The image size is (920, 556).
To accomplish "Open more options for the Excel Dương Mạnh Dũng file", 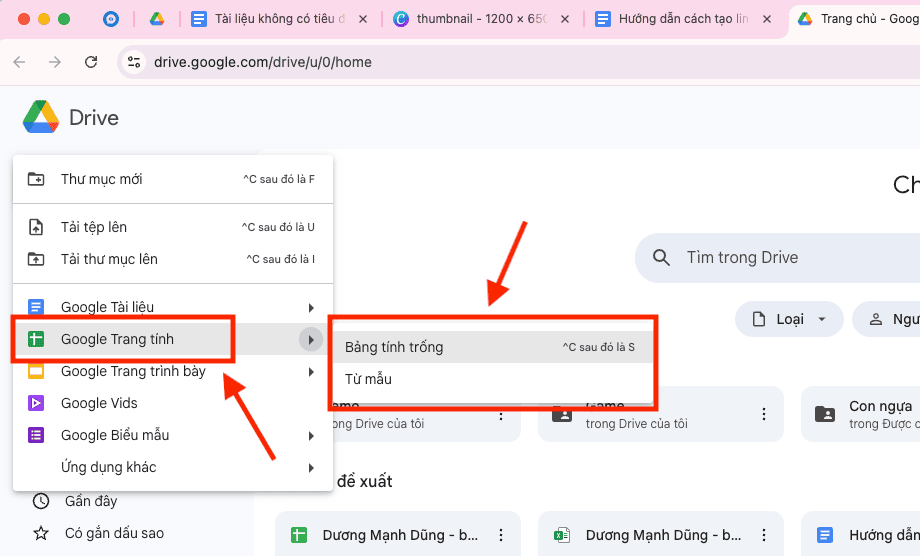I will (x=763, y=535).
